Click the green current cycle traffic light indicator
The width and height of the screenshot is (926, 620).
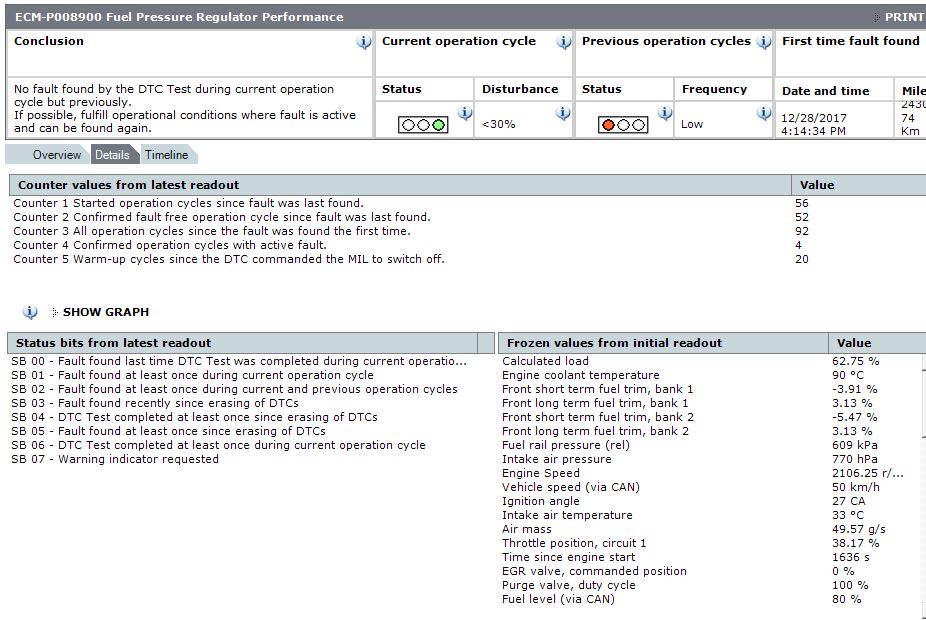pyautogui.click(x=423, y=125)
